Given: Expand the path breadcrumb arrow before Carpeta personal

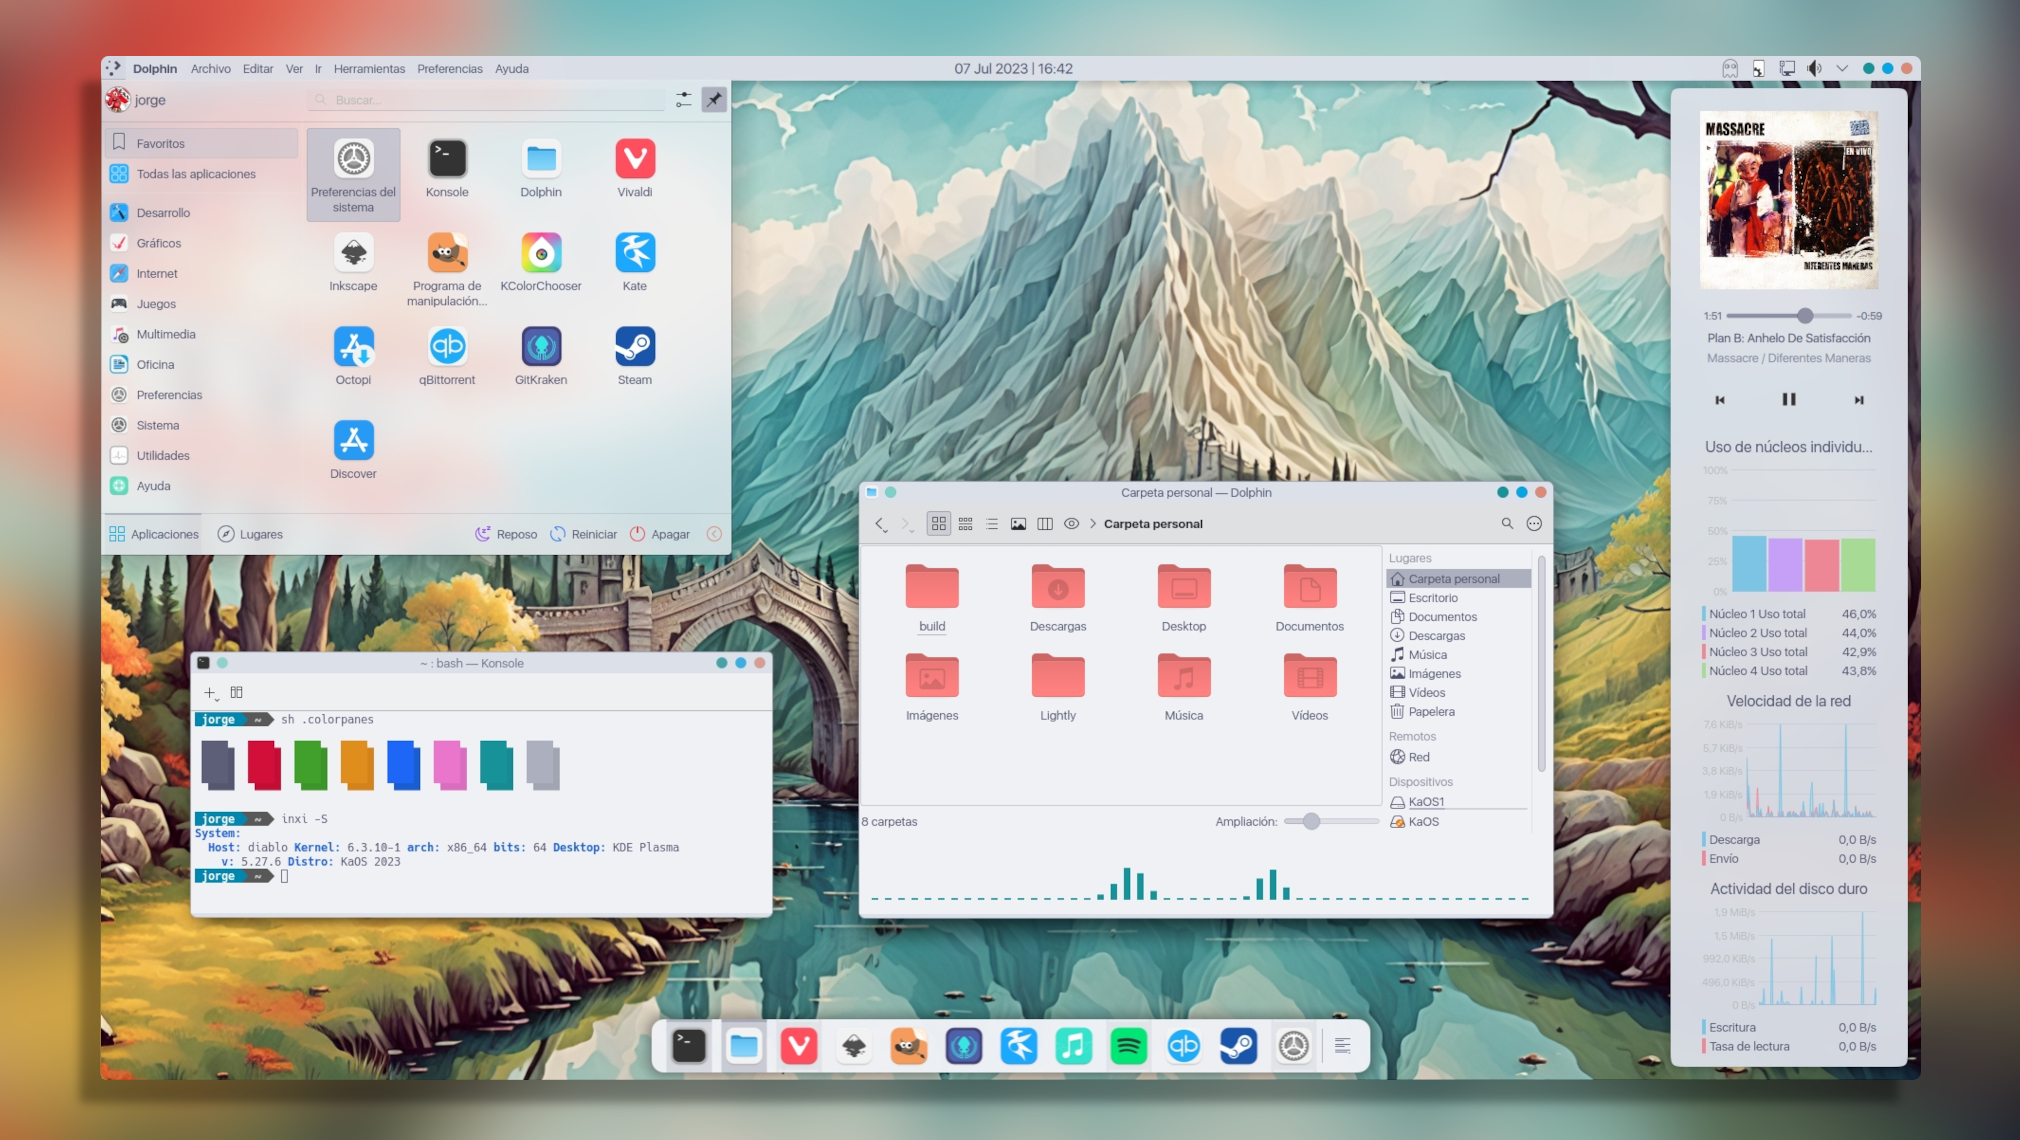Looking at the screenshot, I should (1093, 524).
